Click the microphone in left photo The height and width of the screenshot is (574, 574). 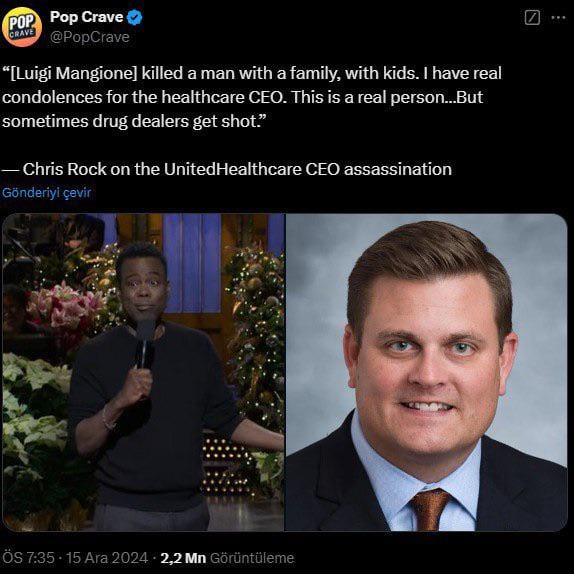click(x=145, y=343)
